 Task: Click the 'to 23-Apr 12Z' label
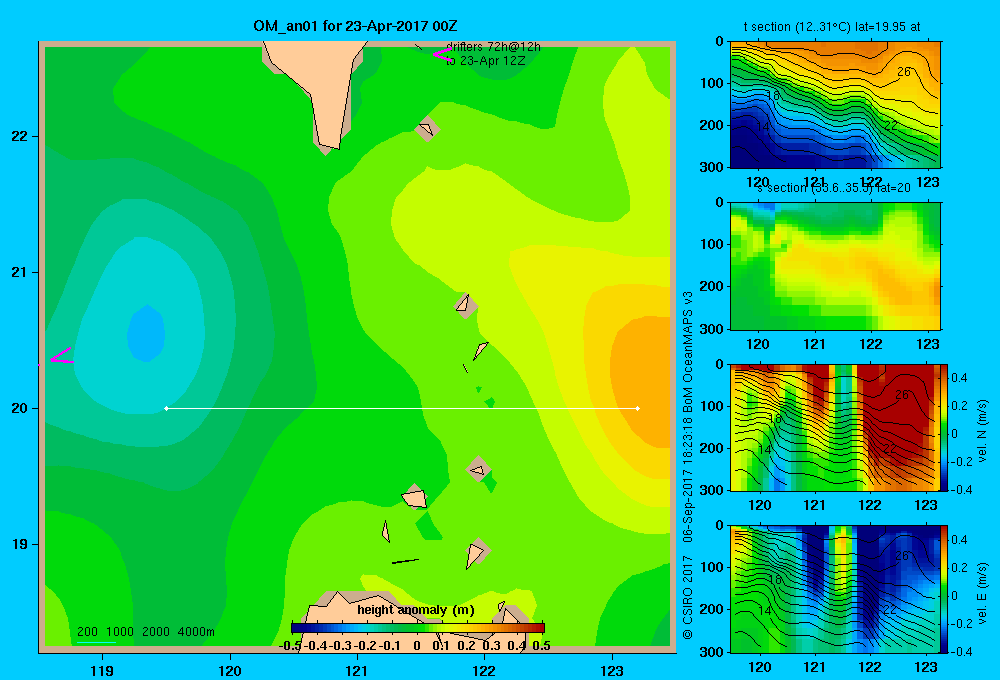485,61
